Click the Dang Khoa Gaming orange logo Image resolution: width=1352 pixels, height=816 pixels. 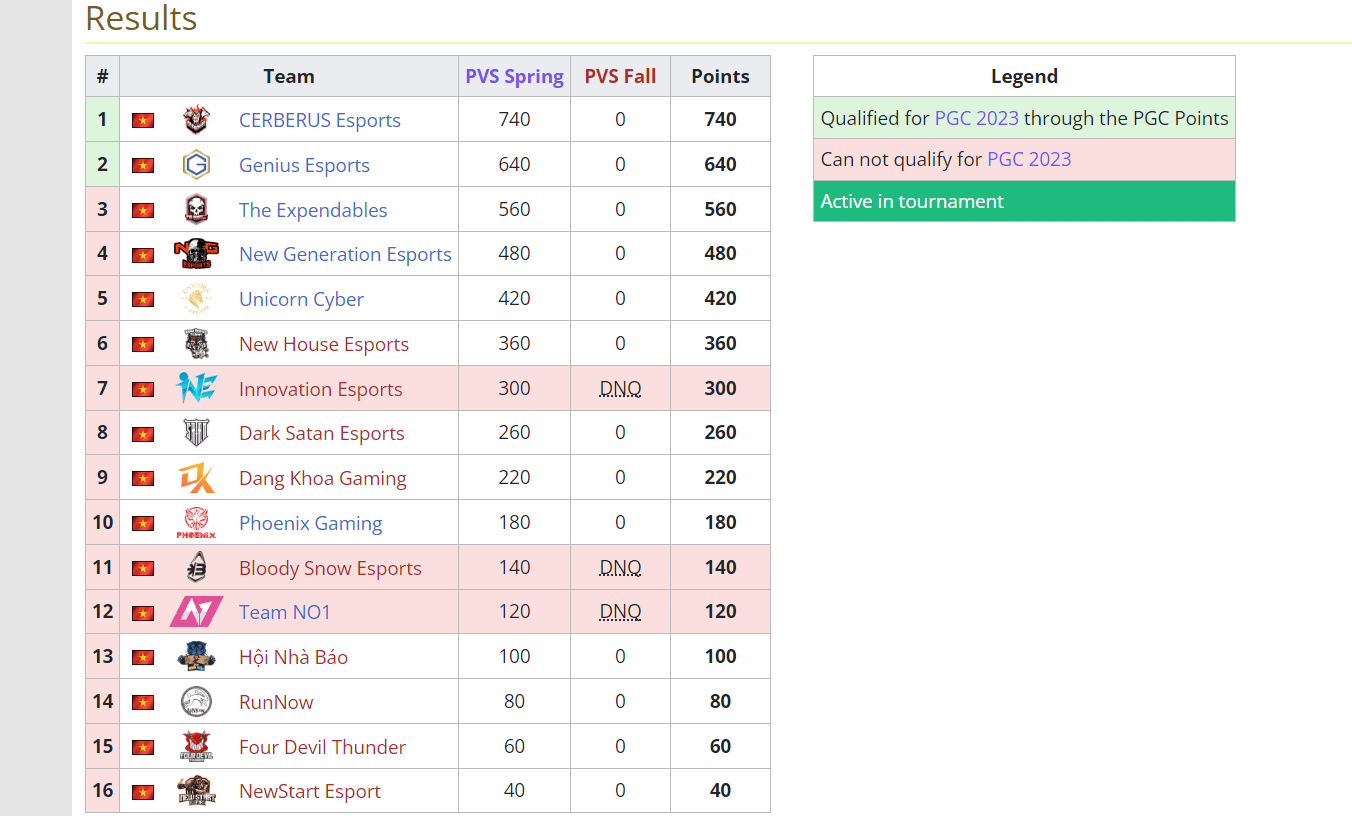(x=196, y=478)
